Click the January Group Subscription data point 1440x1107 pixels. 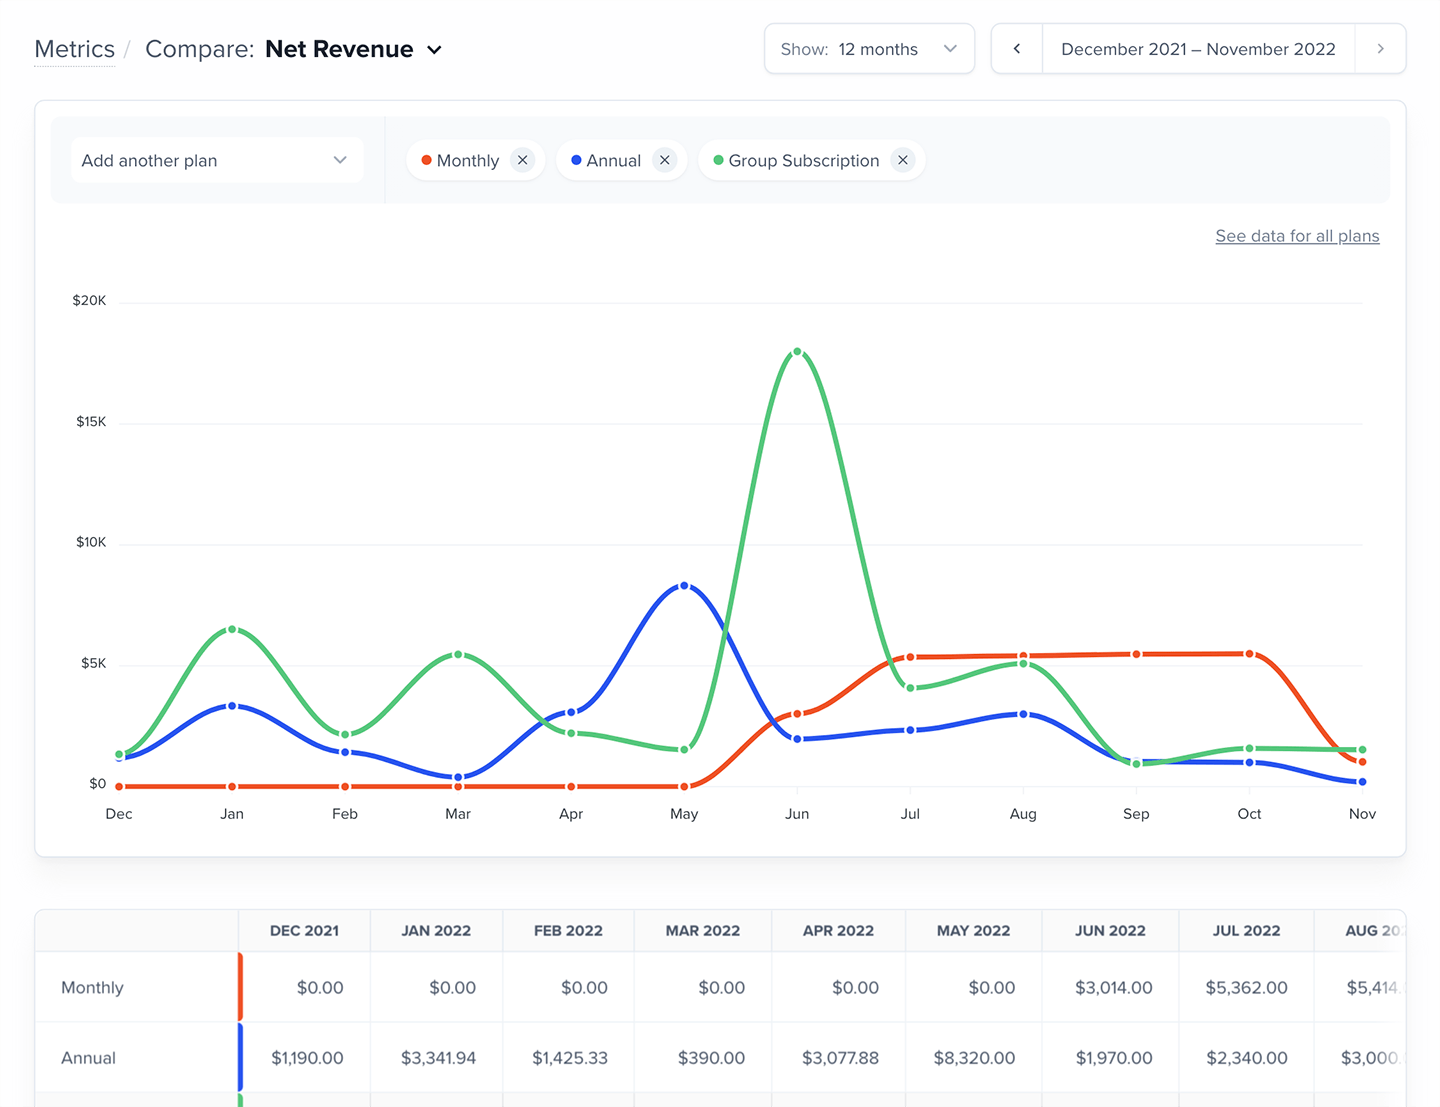pyautogui.click(x=232, y=630)
